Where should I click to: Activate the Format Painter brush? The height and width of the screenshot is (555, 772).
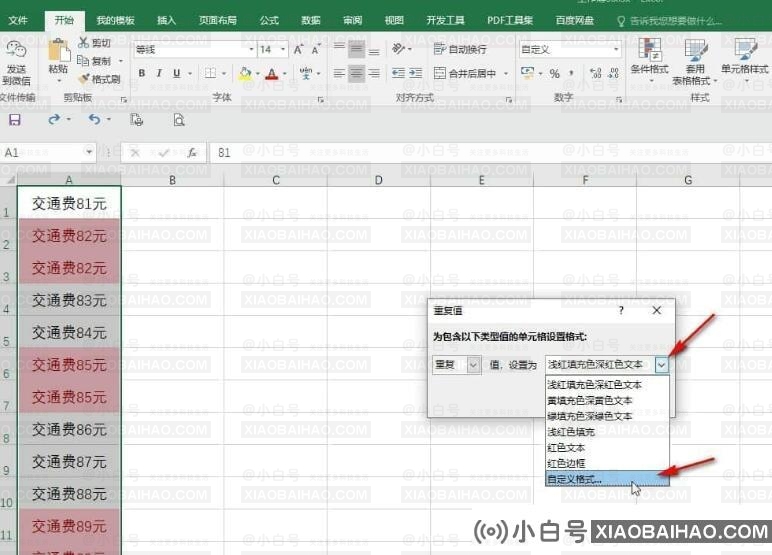84,78
